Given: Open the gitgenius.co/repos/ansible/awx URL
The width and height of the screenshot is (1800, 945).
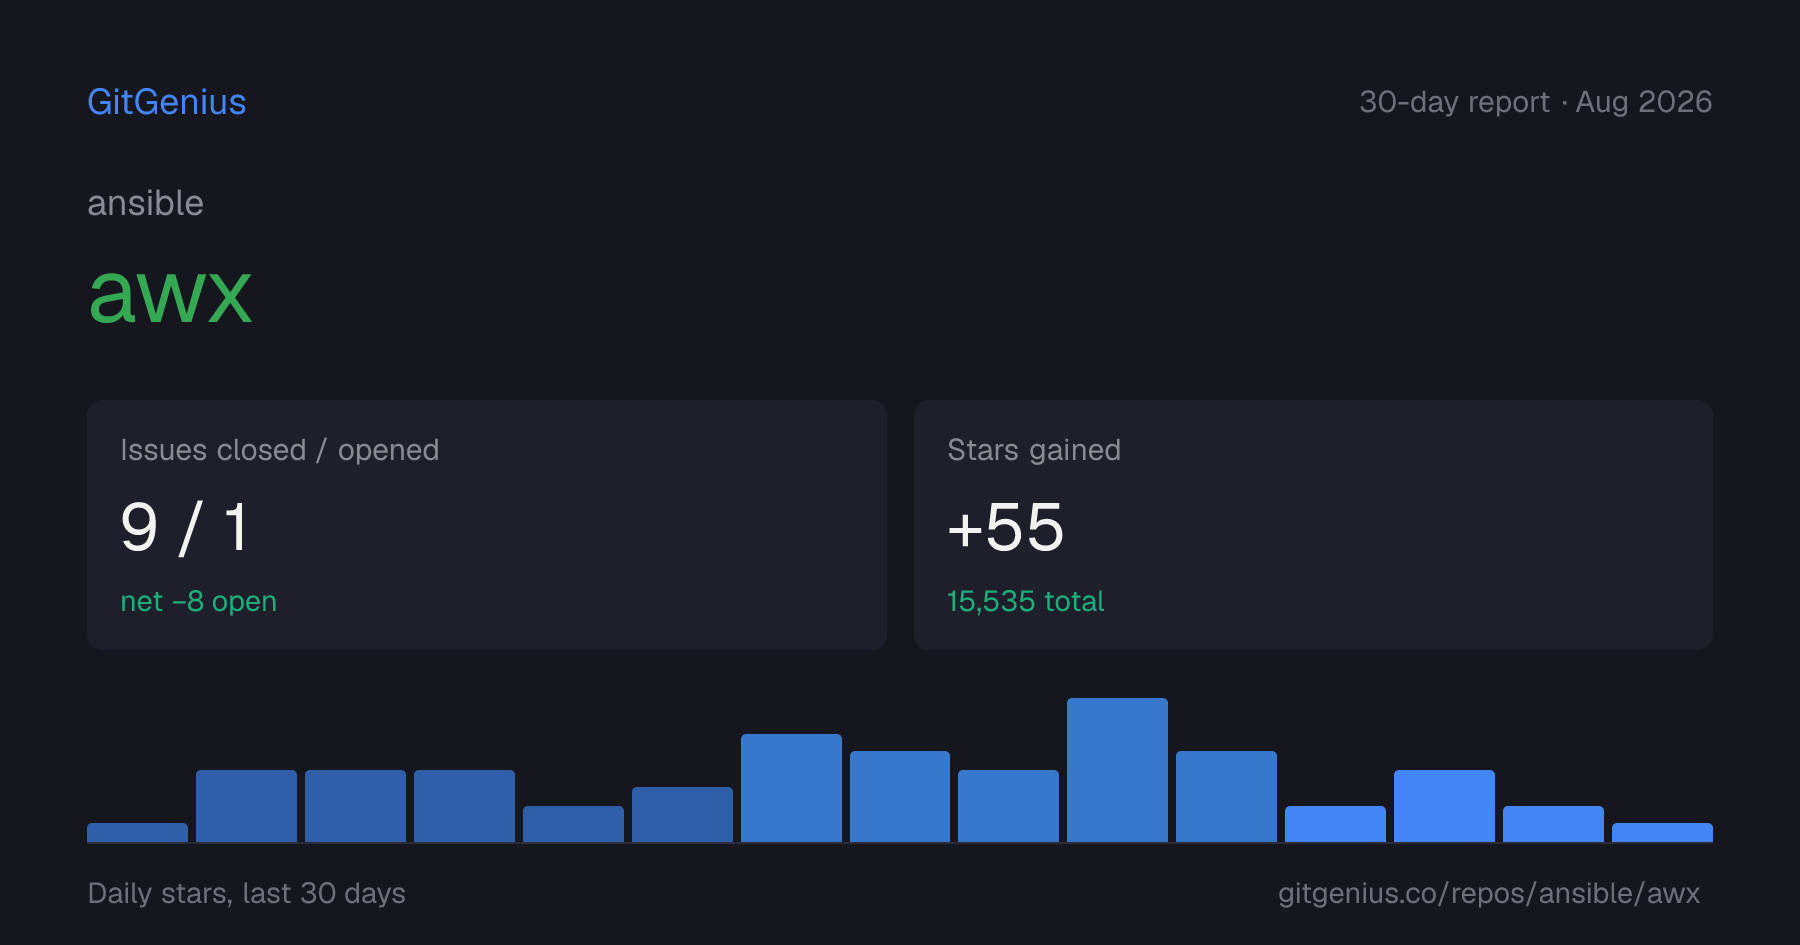Looking at the screenshot, I should click(1489, 893).
